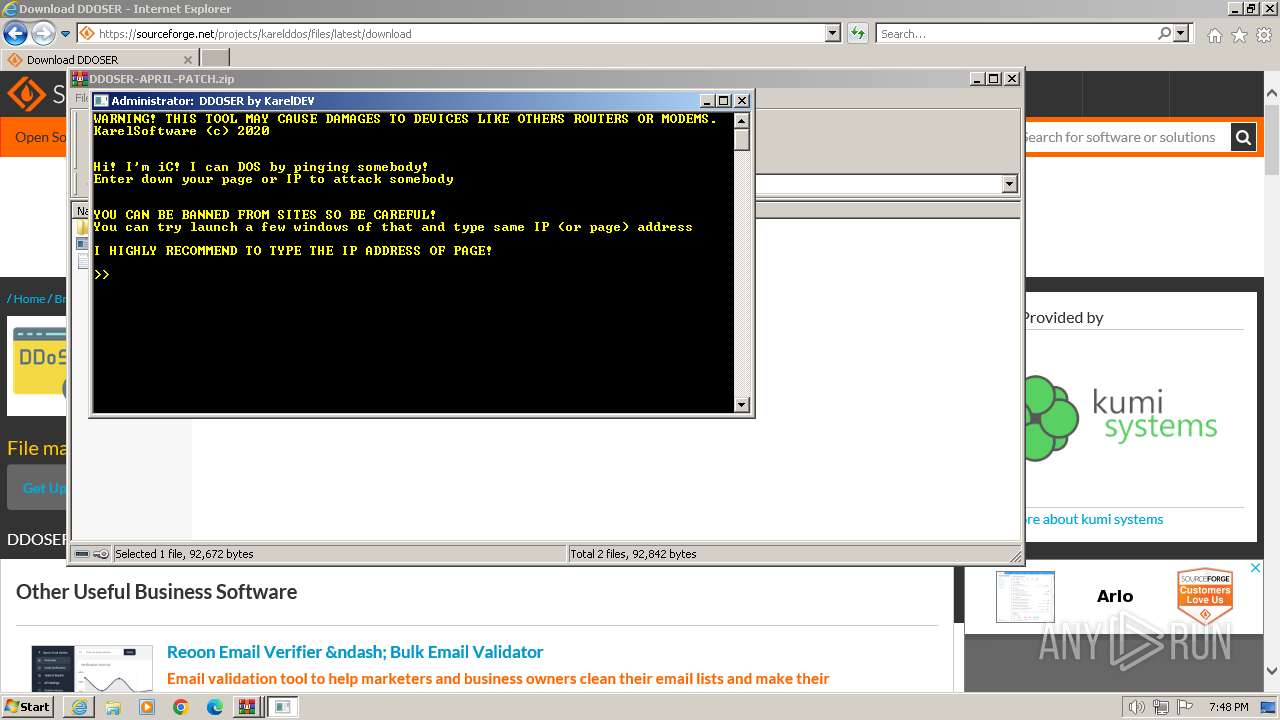Open the Tools gear icon in Internet Explorer
1280x720 pixels.
(1264, 35)
